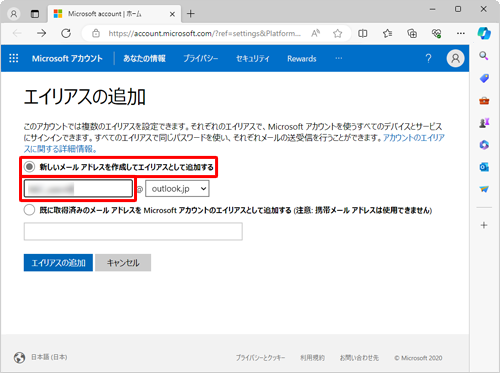500x373 pixels.
Task: Open Browser essentials heart icon
Action: click(x=436, y=33)
